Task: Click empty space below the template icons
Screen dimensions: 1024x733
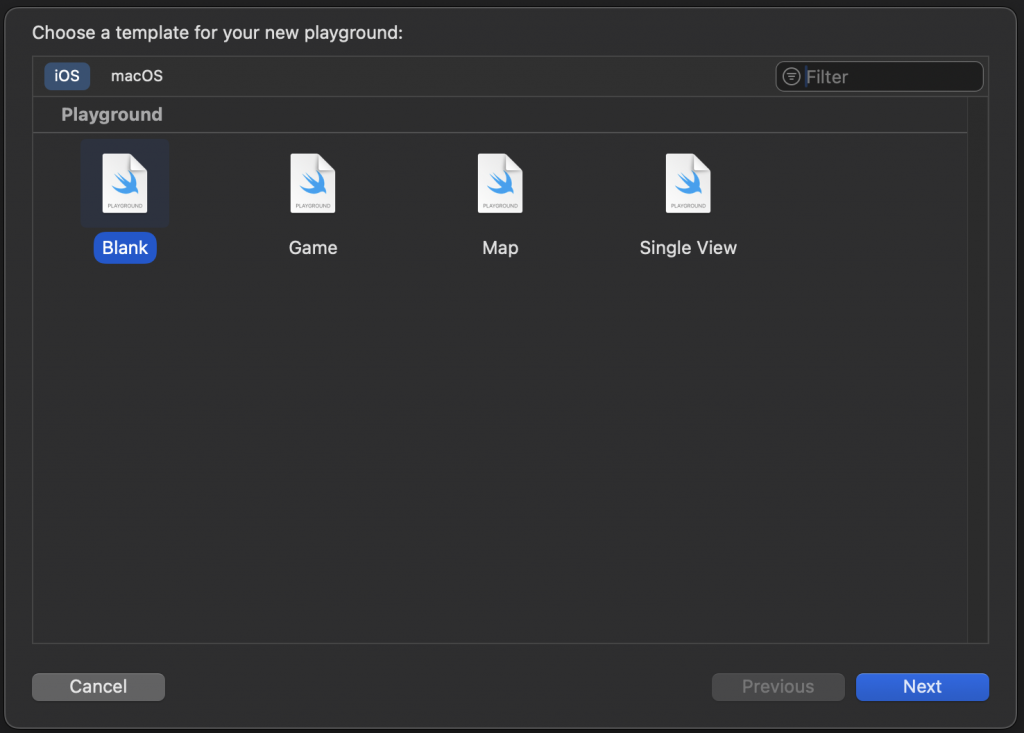Action: tap(500, 450)
